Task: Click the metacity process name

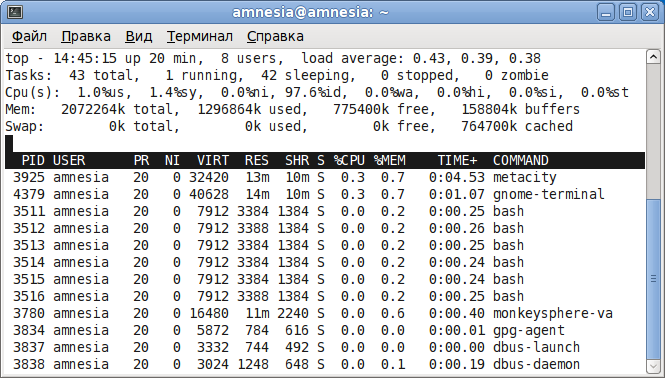Action: pyautogui.click(x=525, y=177)
